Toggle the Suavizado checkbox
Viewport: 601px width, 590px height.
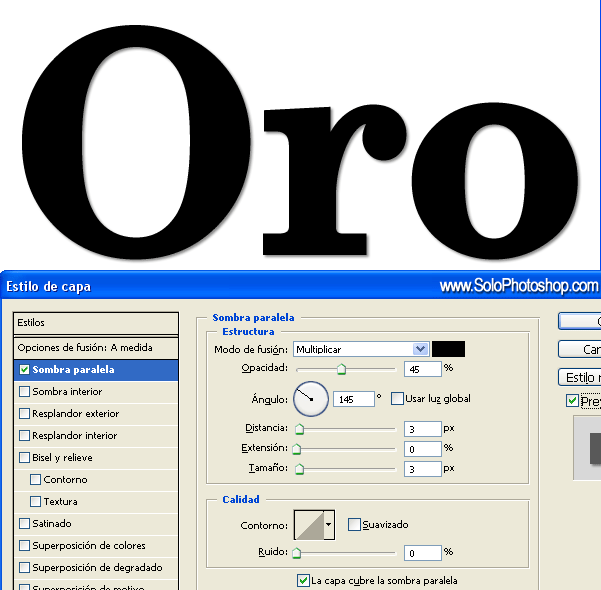tap(354, 524)
